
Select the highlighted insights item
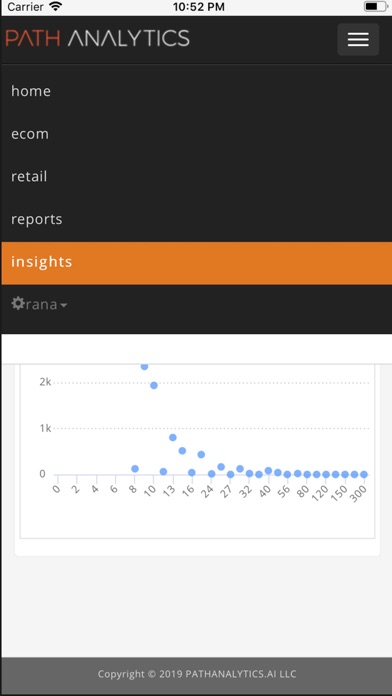(x=196, y=263)
